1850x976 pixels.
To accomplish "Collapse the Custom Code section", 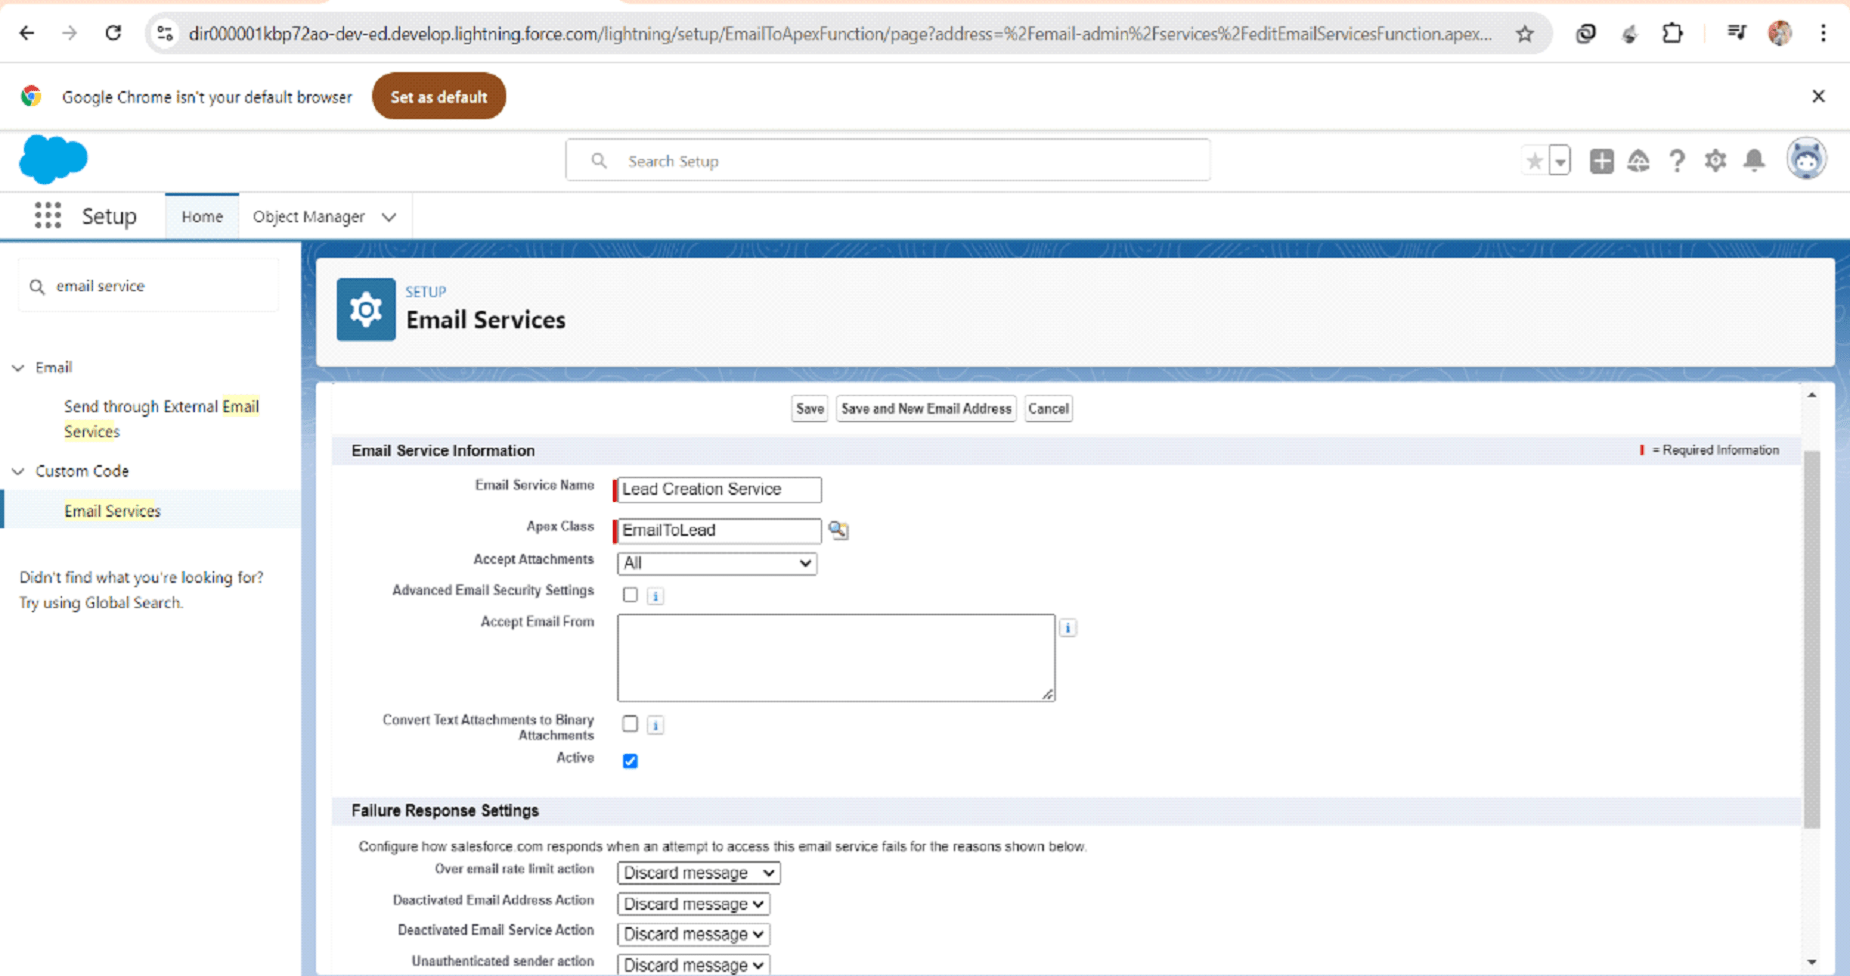I will pyautogui.click(x=18, y=471).
